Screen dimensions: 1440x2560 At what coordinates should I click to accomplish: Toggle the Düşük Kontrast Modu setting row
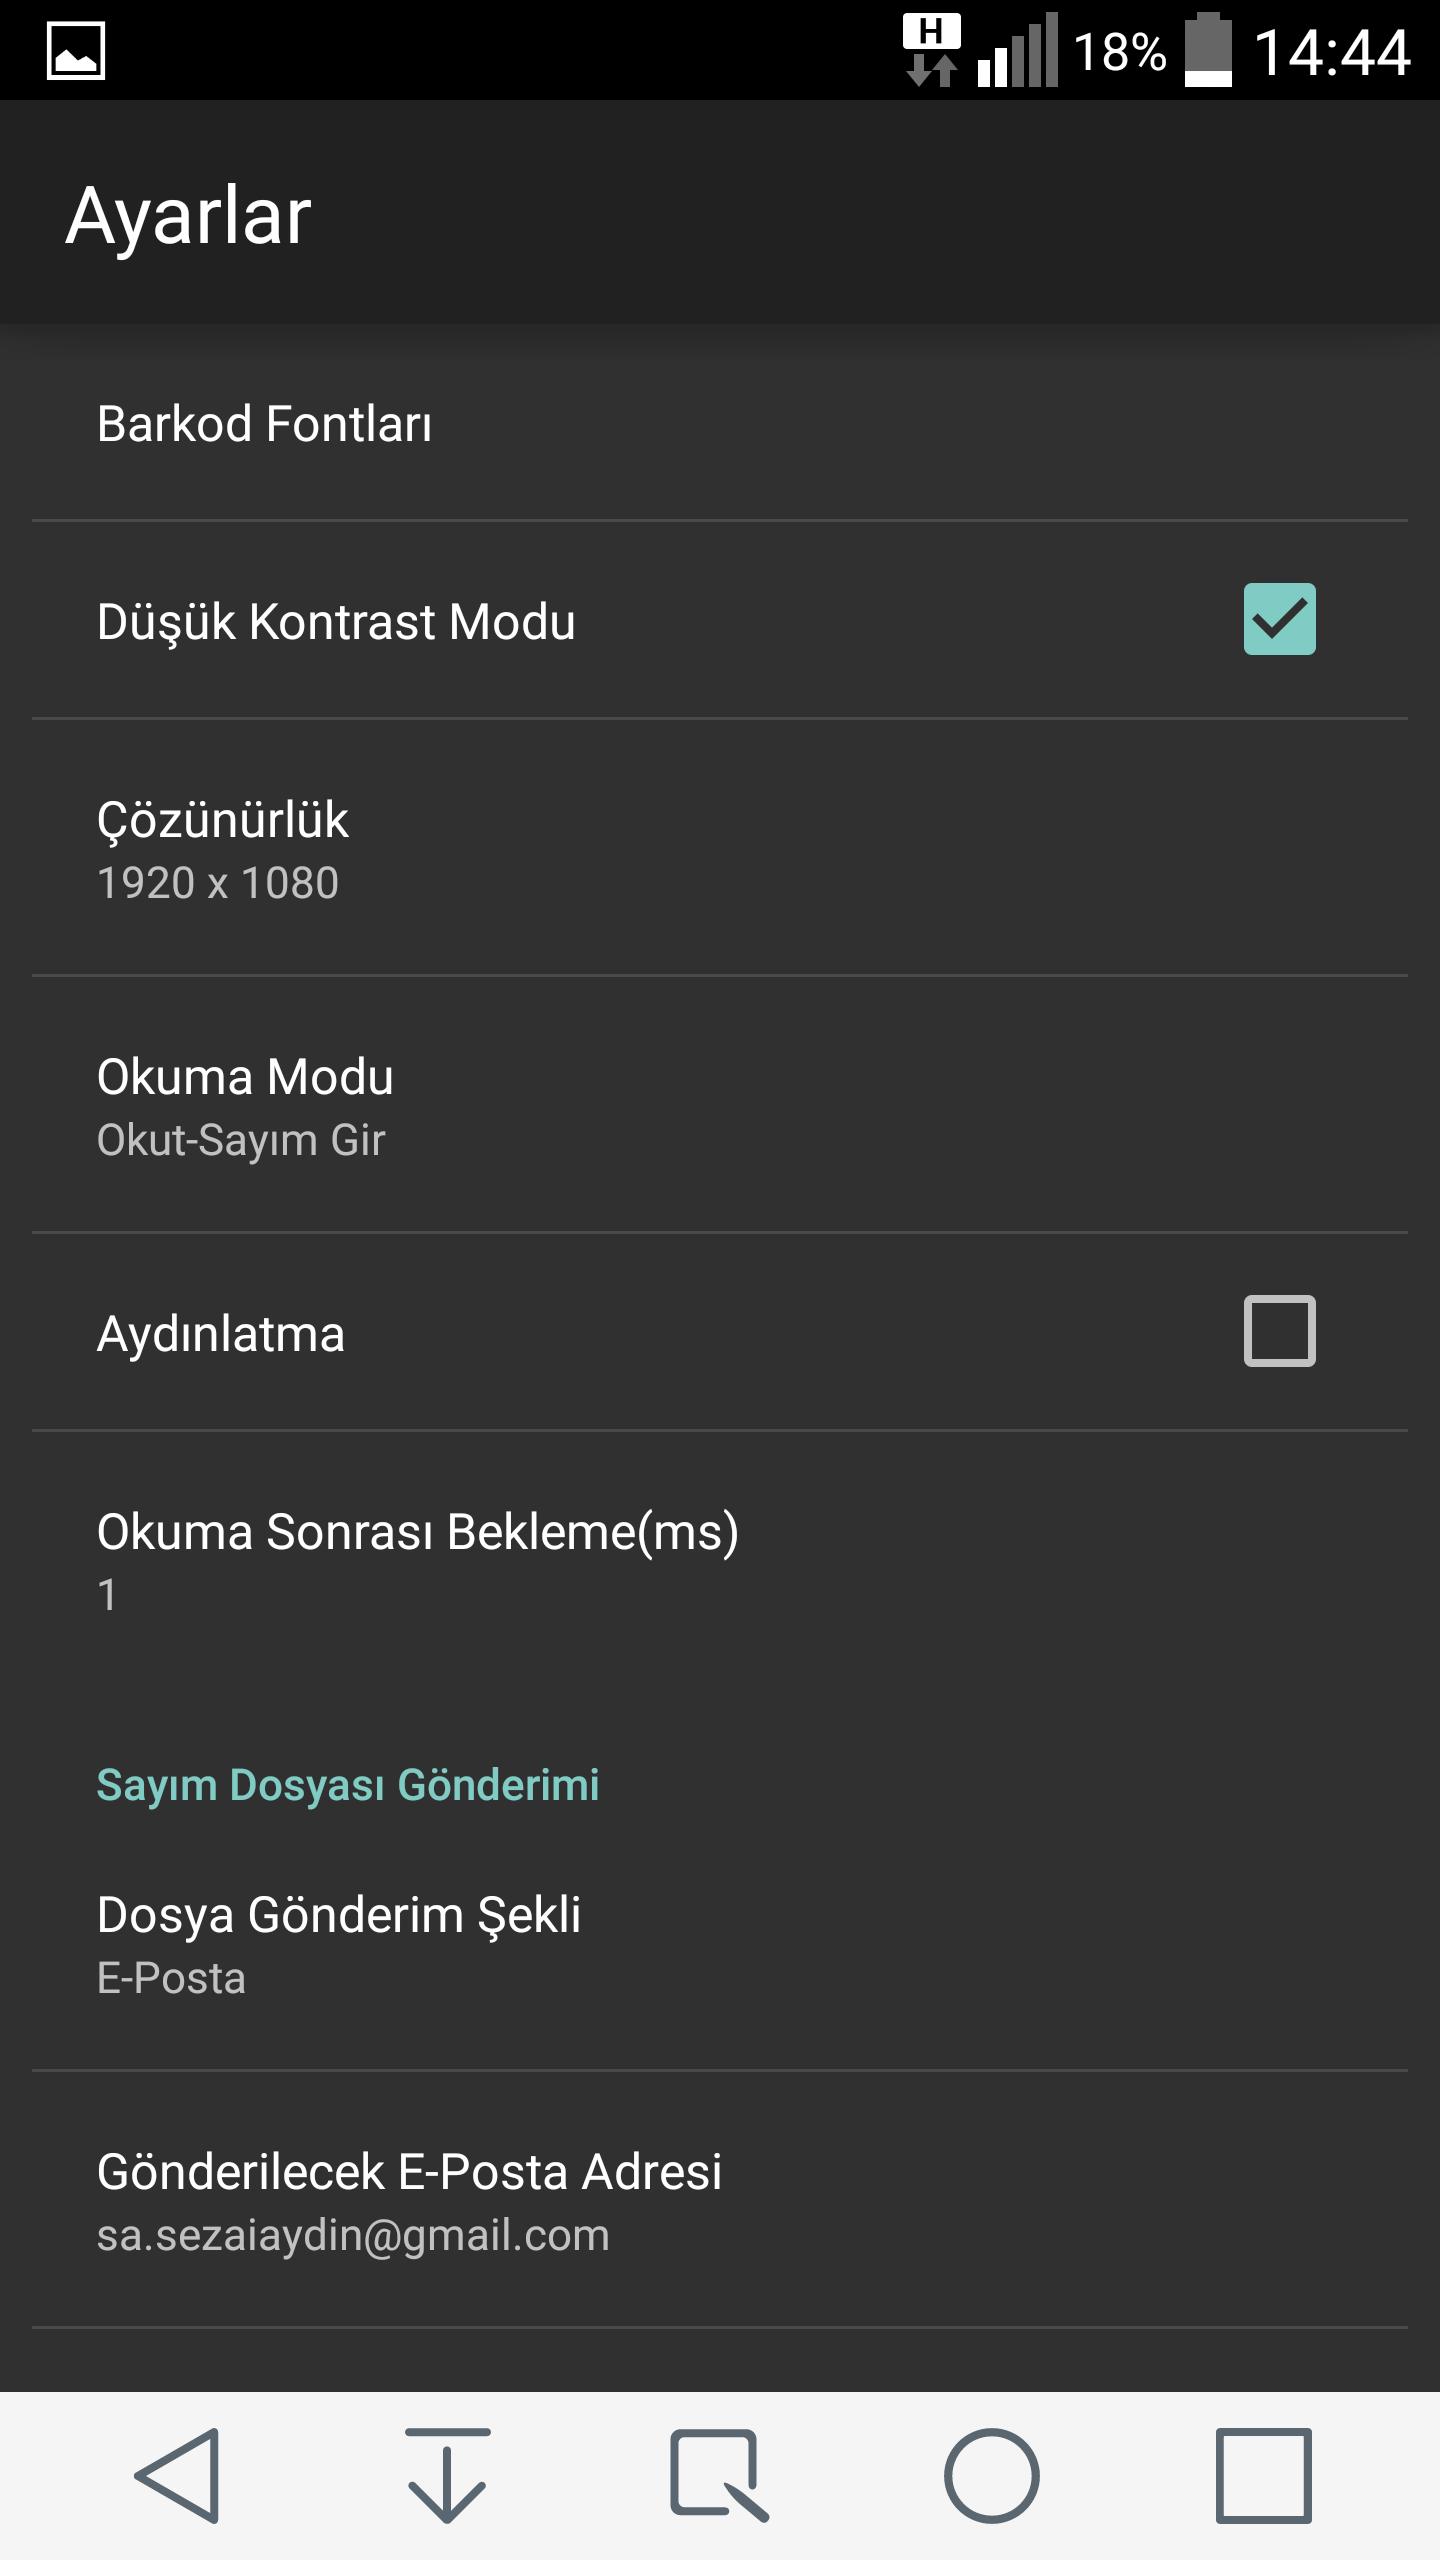[x=720, y=620]
